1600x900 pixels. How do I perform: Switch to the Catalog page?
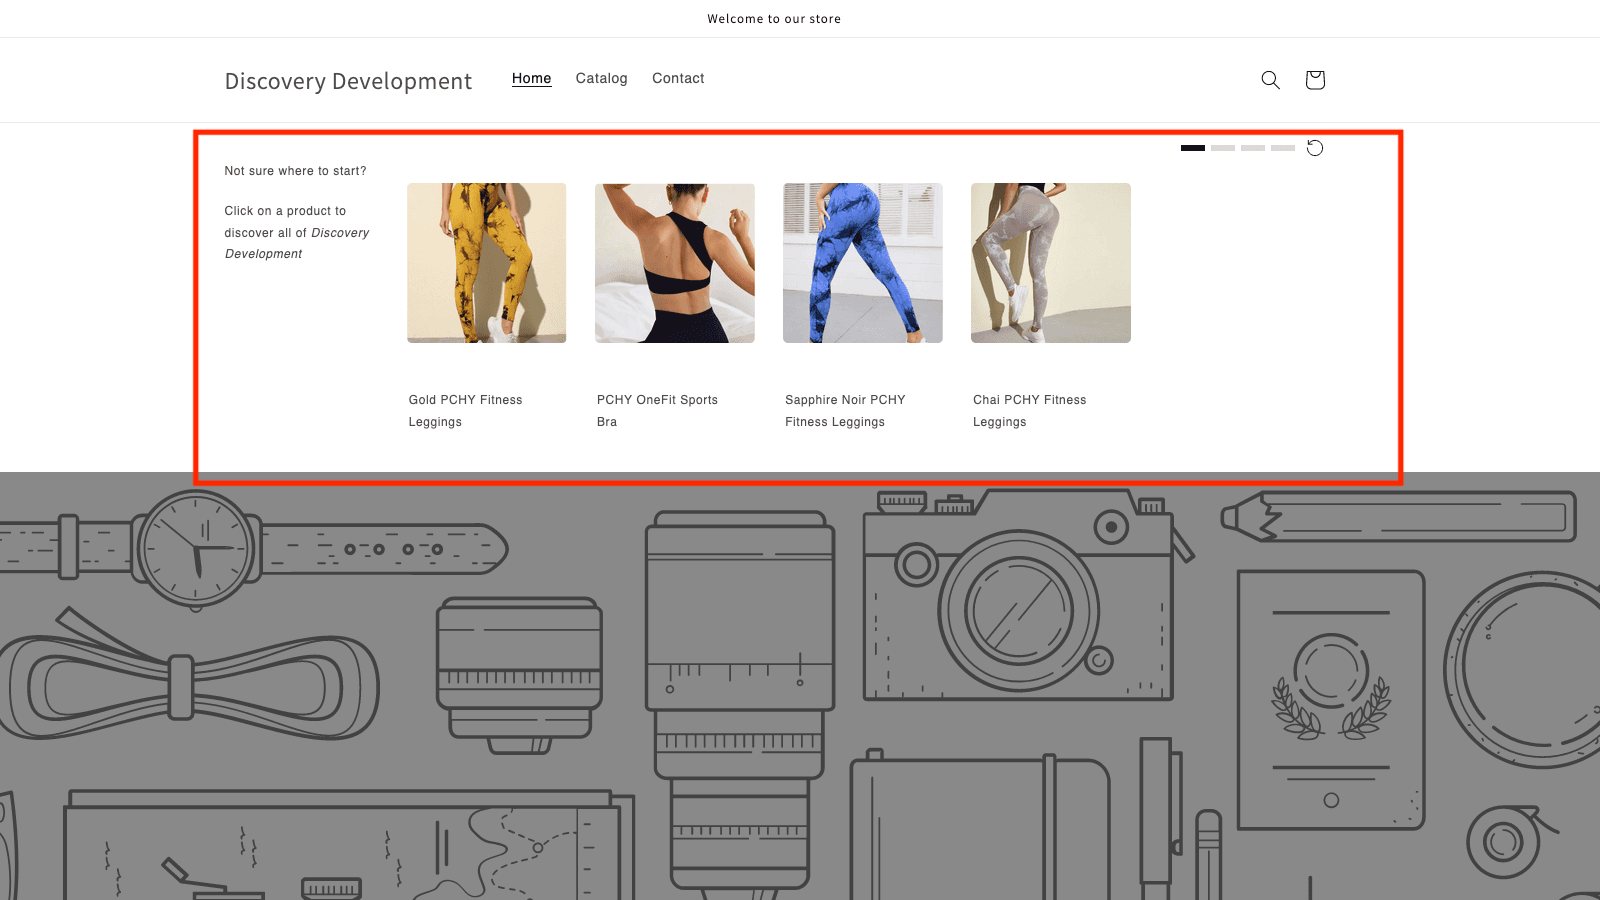point(601,78)
